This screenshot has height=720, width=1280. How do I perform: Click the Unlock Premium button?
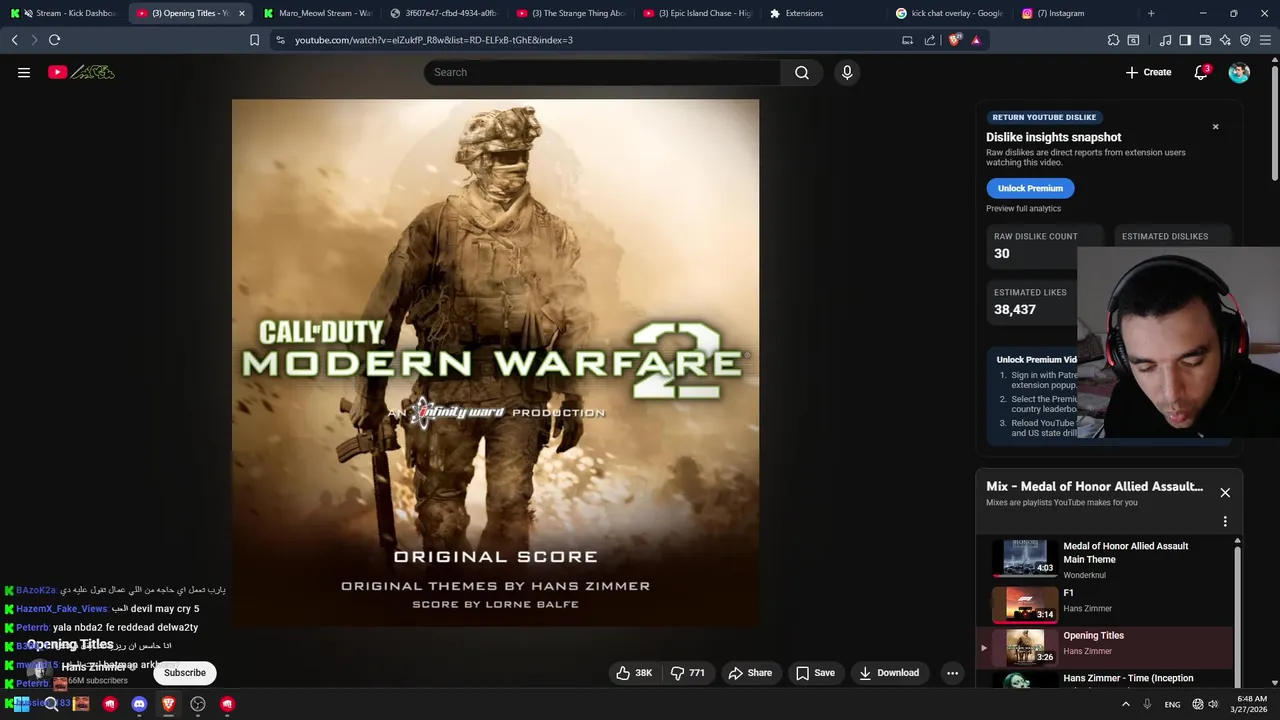click(x=1030, y=188)
